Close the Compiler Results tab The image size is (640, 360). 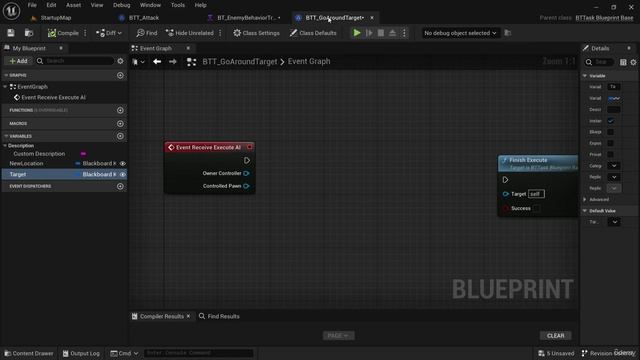click(188, 316)
